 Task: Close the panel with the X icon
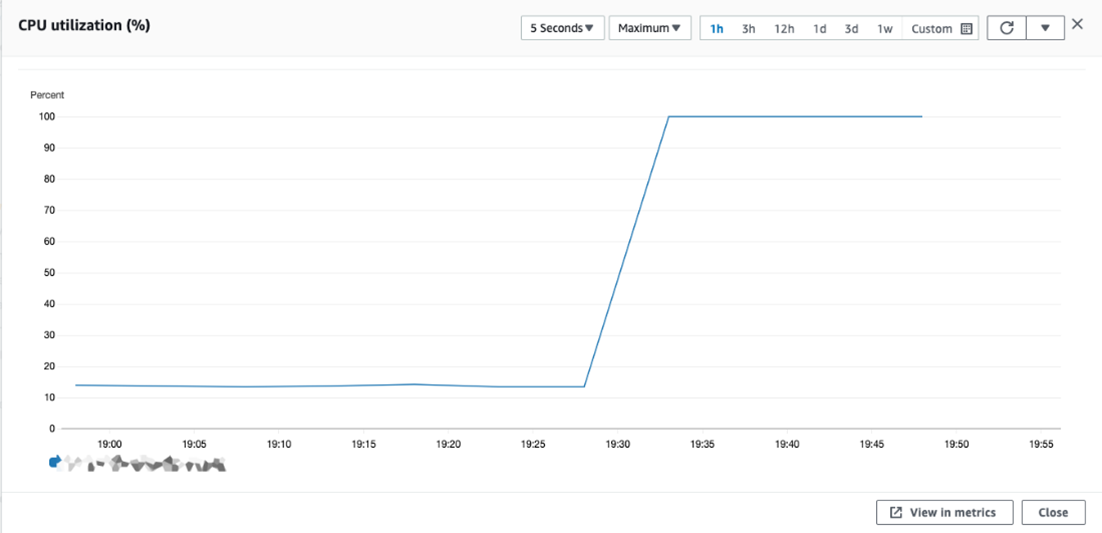pyautogui.click(x=1077, y=24)
